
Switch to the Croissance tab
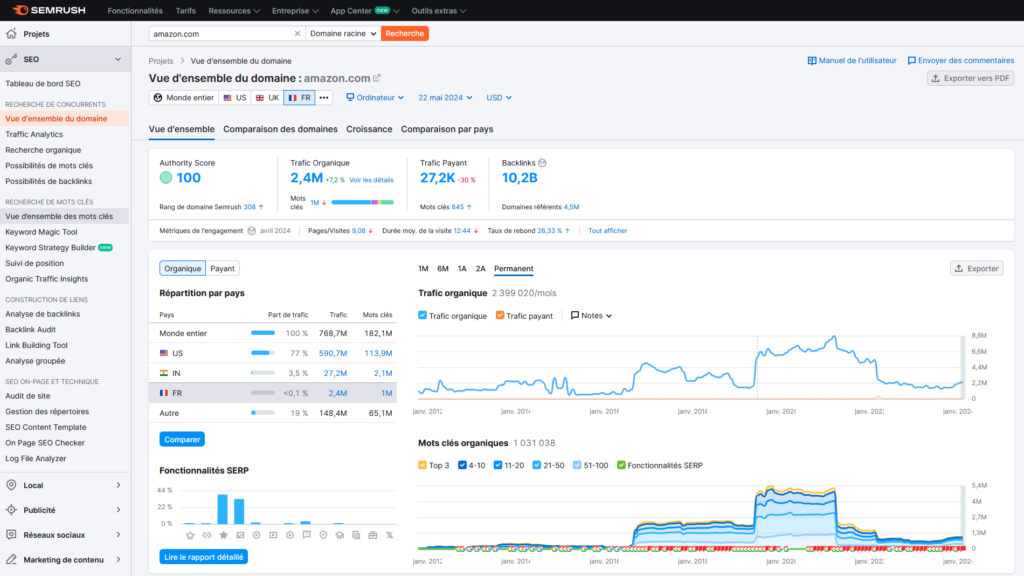(x=369, y=129)
